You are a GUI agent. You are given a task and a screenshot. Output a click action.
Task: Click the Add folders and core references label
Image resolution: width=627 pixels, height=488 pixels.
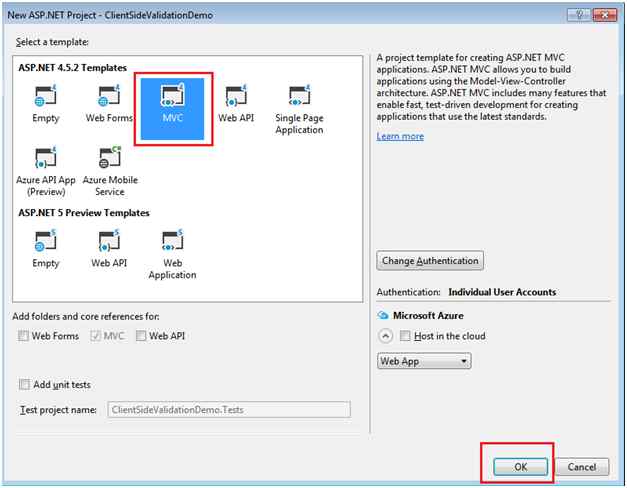click(86, 316)
